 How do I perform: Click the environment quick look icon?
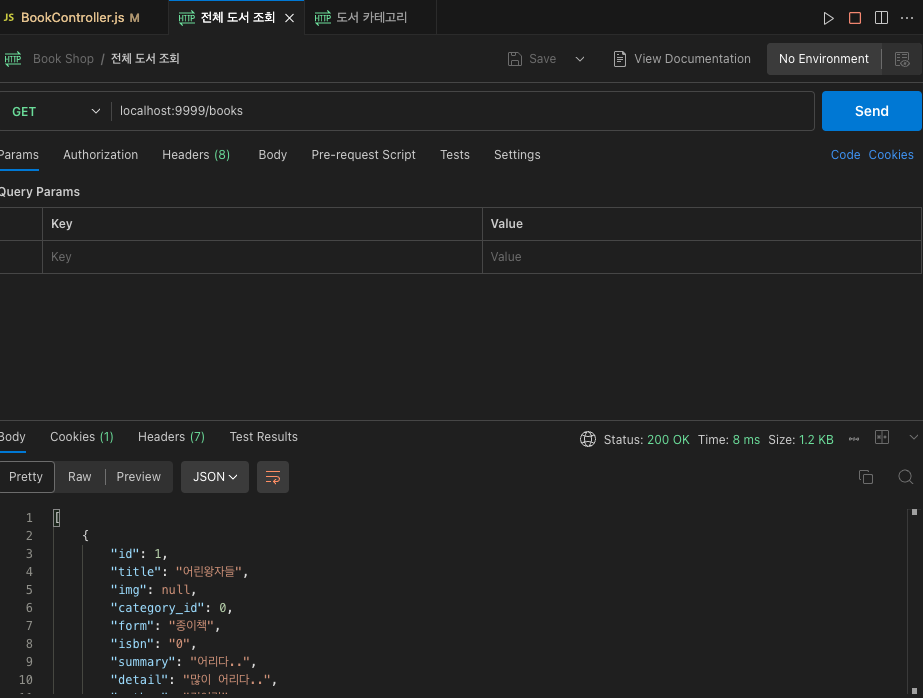(x=902, y=59)
